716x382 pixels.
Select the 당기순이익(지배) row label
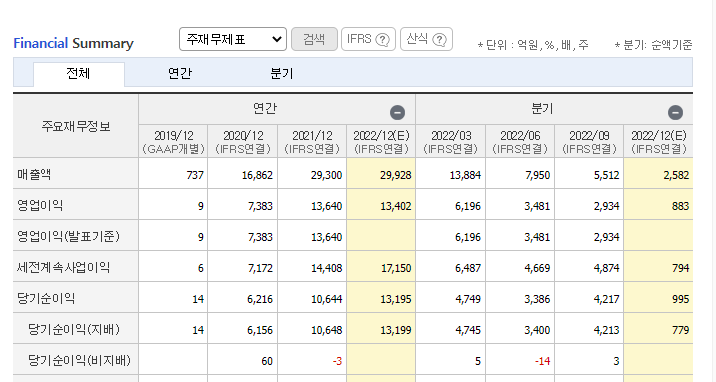click(x=74, y=330)
